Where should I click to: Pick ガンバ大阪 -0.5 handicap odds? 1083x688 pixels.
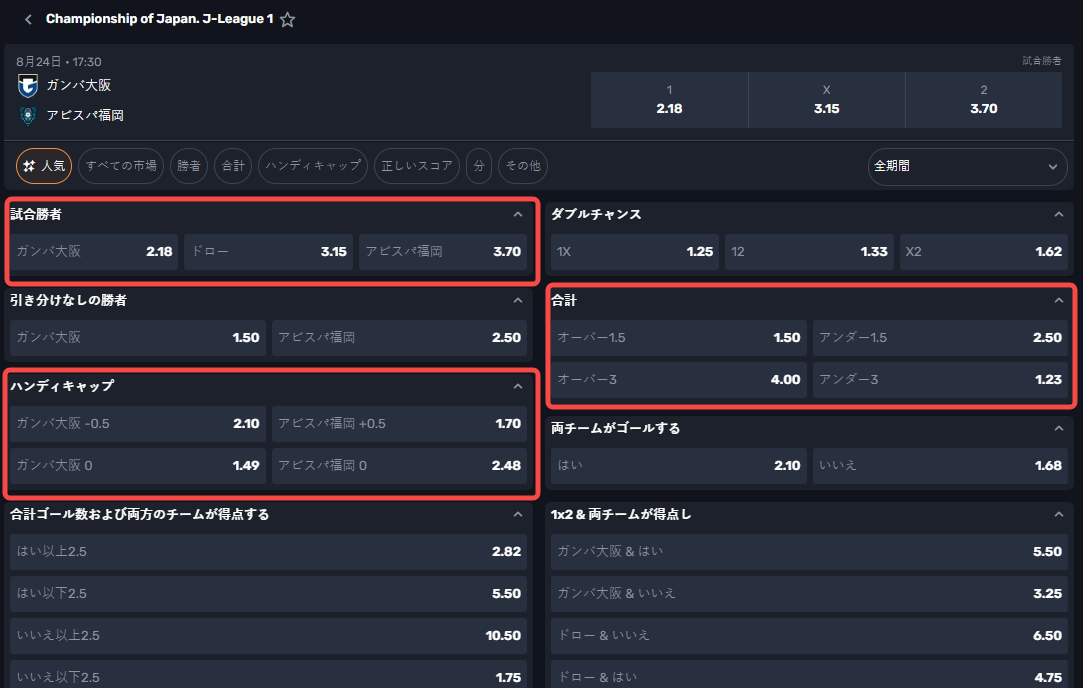pyautogui.click(x=138, y=424)
